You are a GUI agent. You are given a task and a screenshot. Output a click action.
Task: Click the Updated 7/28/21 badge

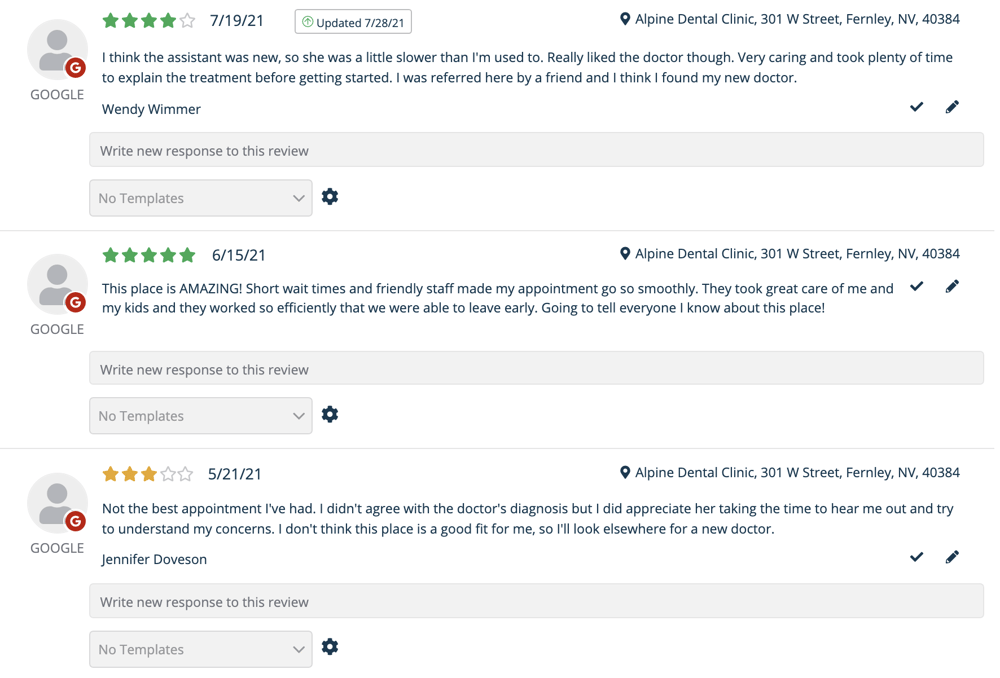point(353,22)
